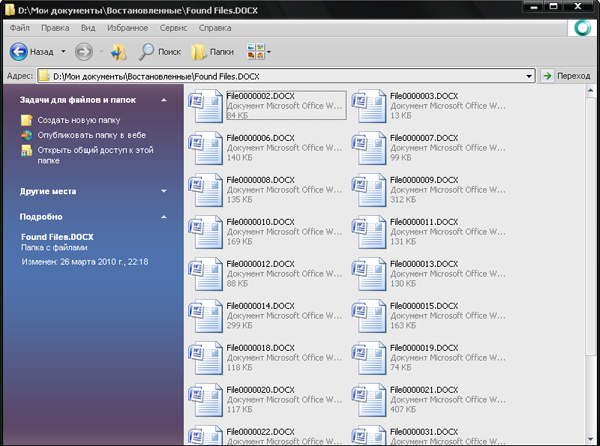600x446 pixels.
Task: Open the Правка menu
Action: 55,28
